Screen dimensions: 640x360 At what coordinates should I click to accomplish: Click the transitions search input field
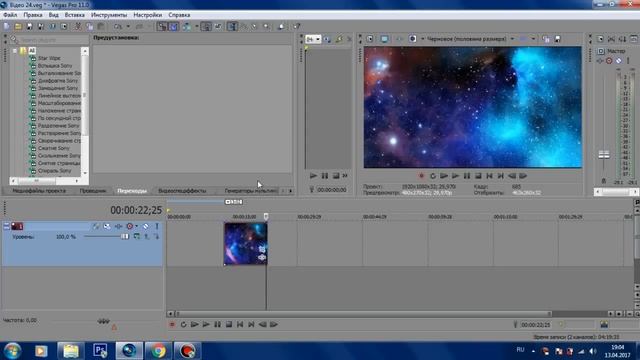53,40
